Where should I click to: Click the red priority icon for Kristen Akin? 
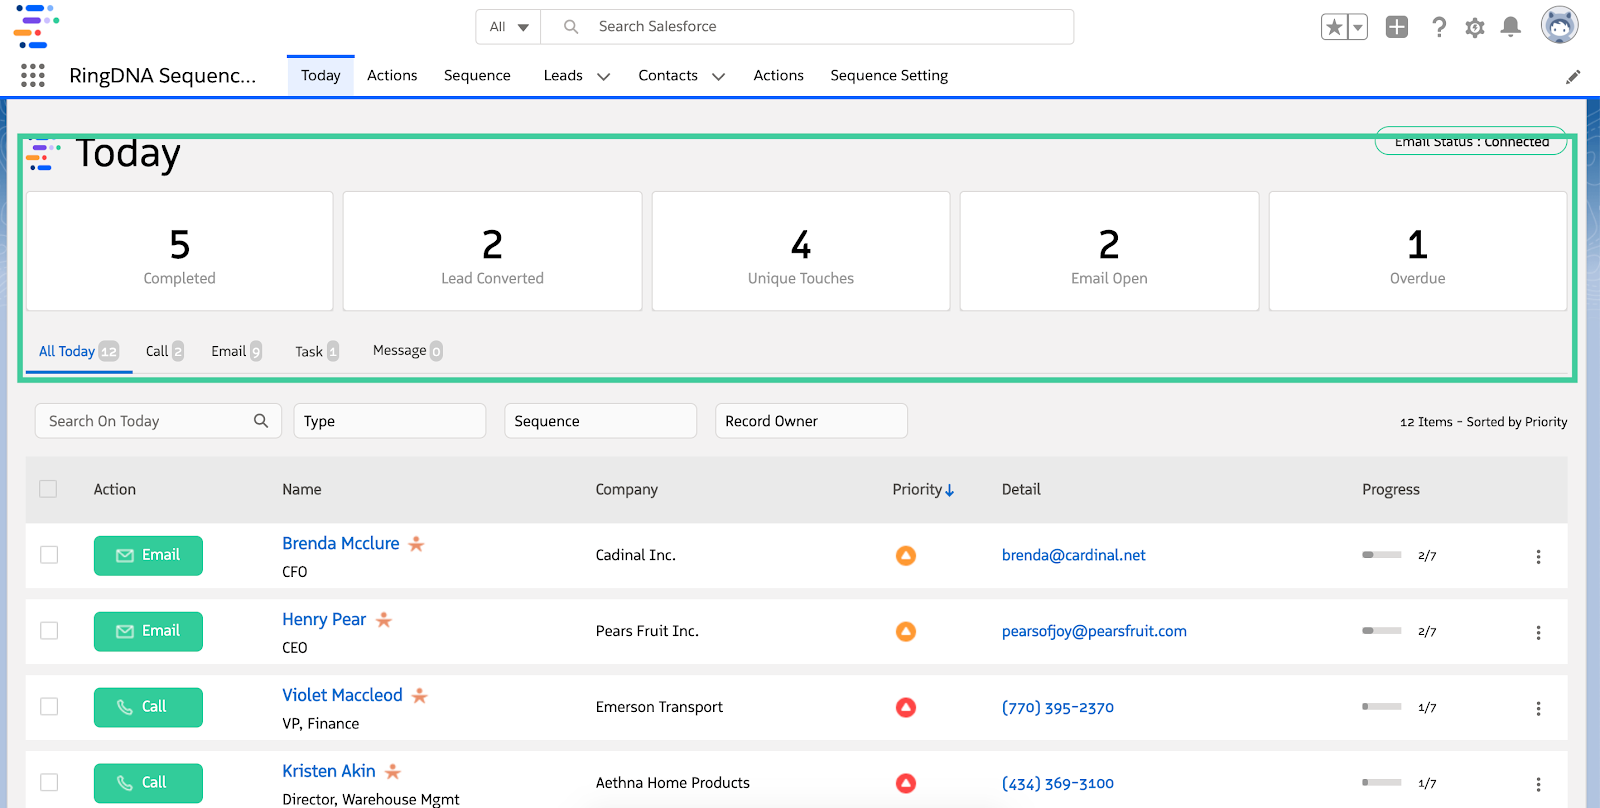click(x=906, y=783)
